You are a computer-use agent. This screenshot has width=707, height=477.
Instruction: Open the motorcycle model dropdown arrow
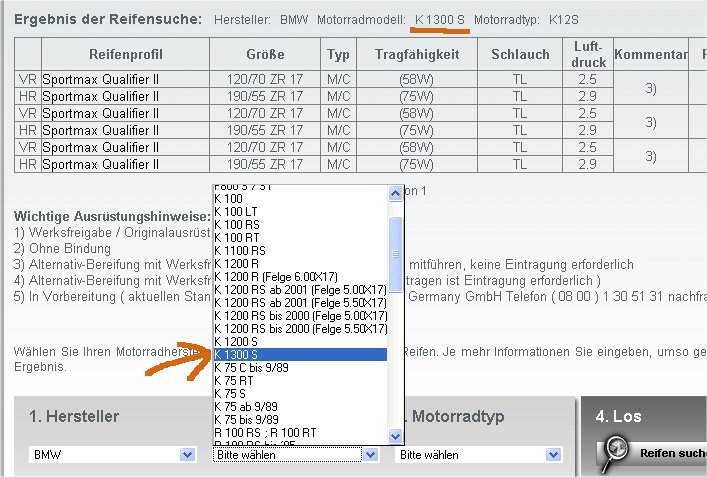tap(371, 454)
